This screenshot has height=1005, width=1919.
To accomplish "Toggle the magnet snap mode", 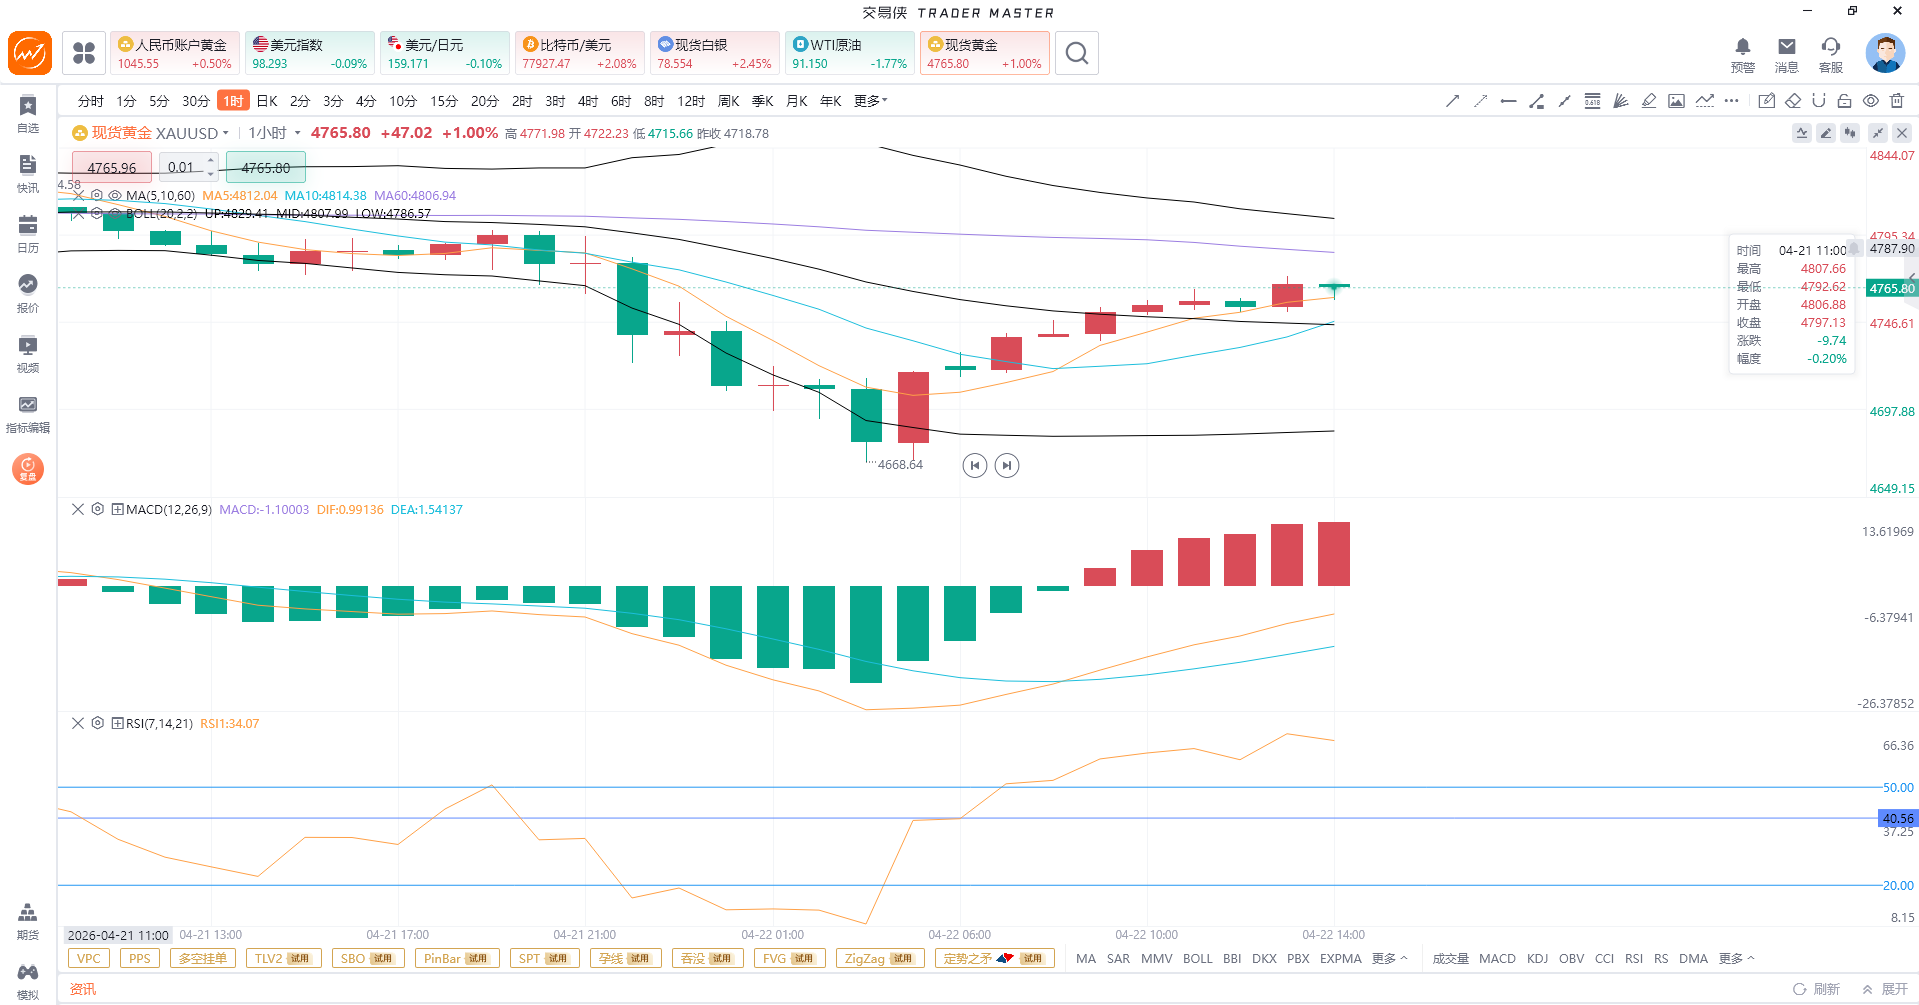I will tap(1819, 101).
